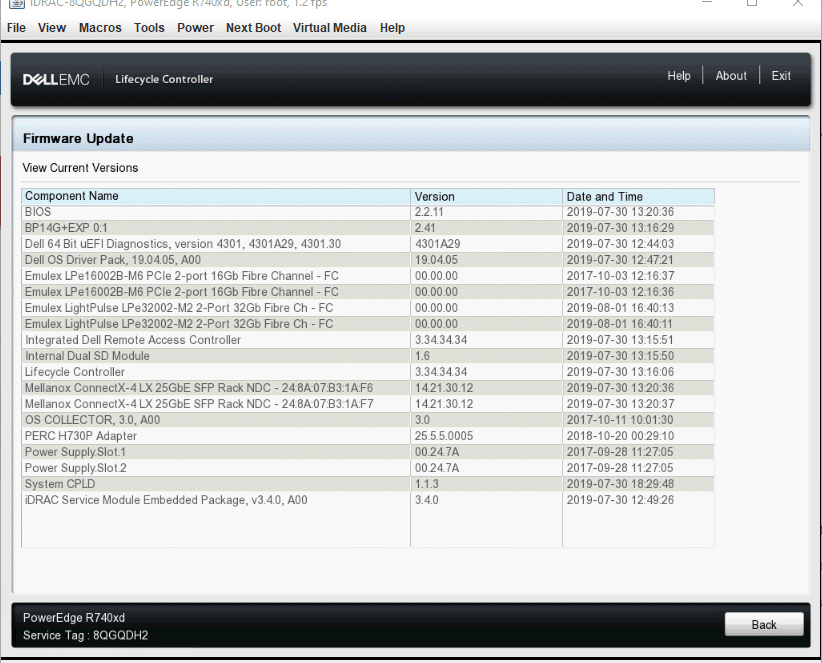Click date 2017-10-11 10:01:30 cell
This screenshot has width=822, height=663.
coord(638,420)
